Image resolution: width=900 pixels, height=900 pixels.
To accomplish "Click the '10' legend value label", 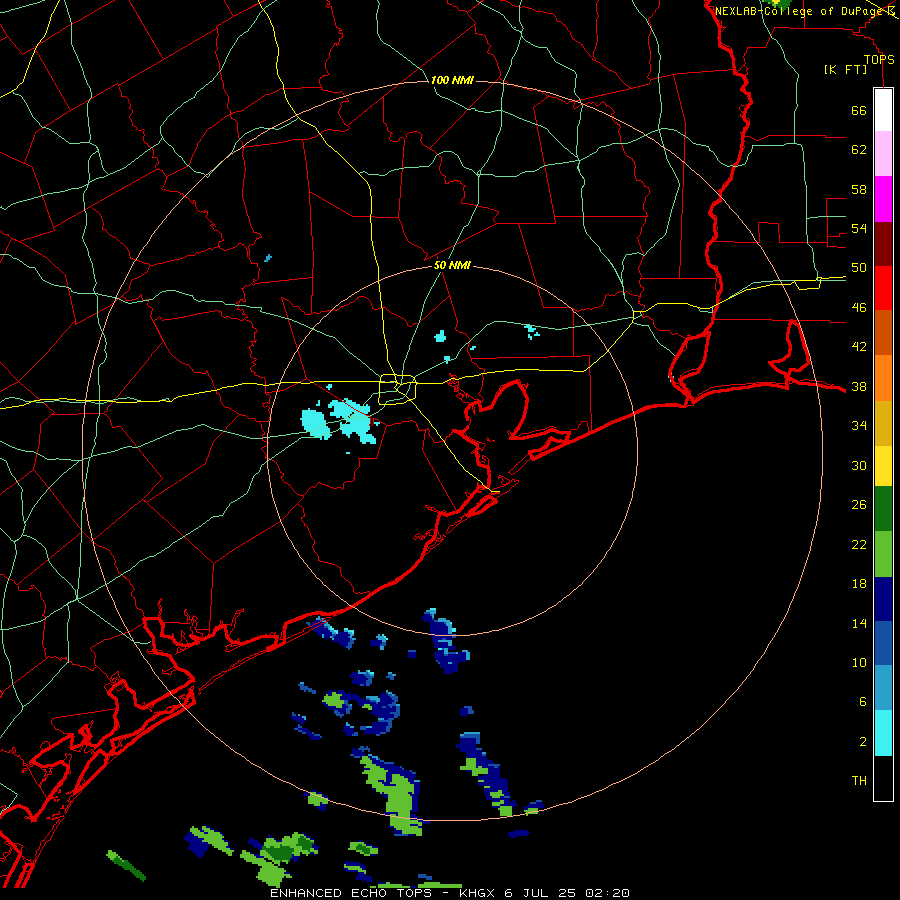I will 859,663.
